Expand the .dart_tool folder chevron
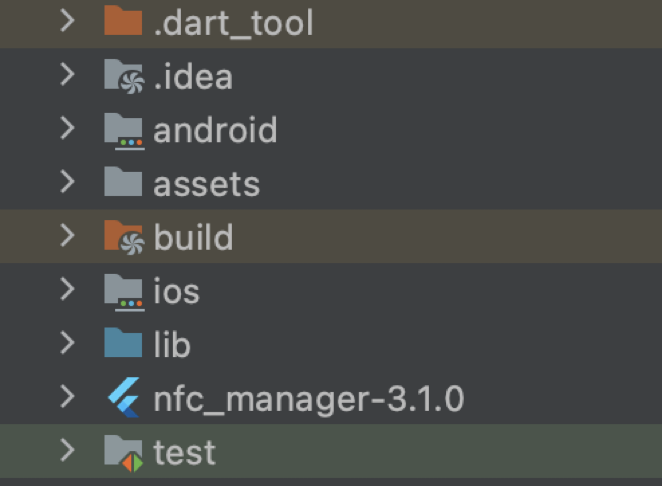The width and height of the screenshot is (662, 486). click(x=67, y=22)
